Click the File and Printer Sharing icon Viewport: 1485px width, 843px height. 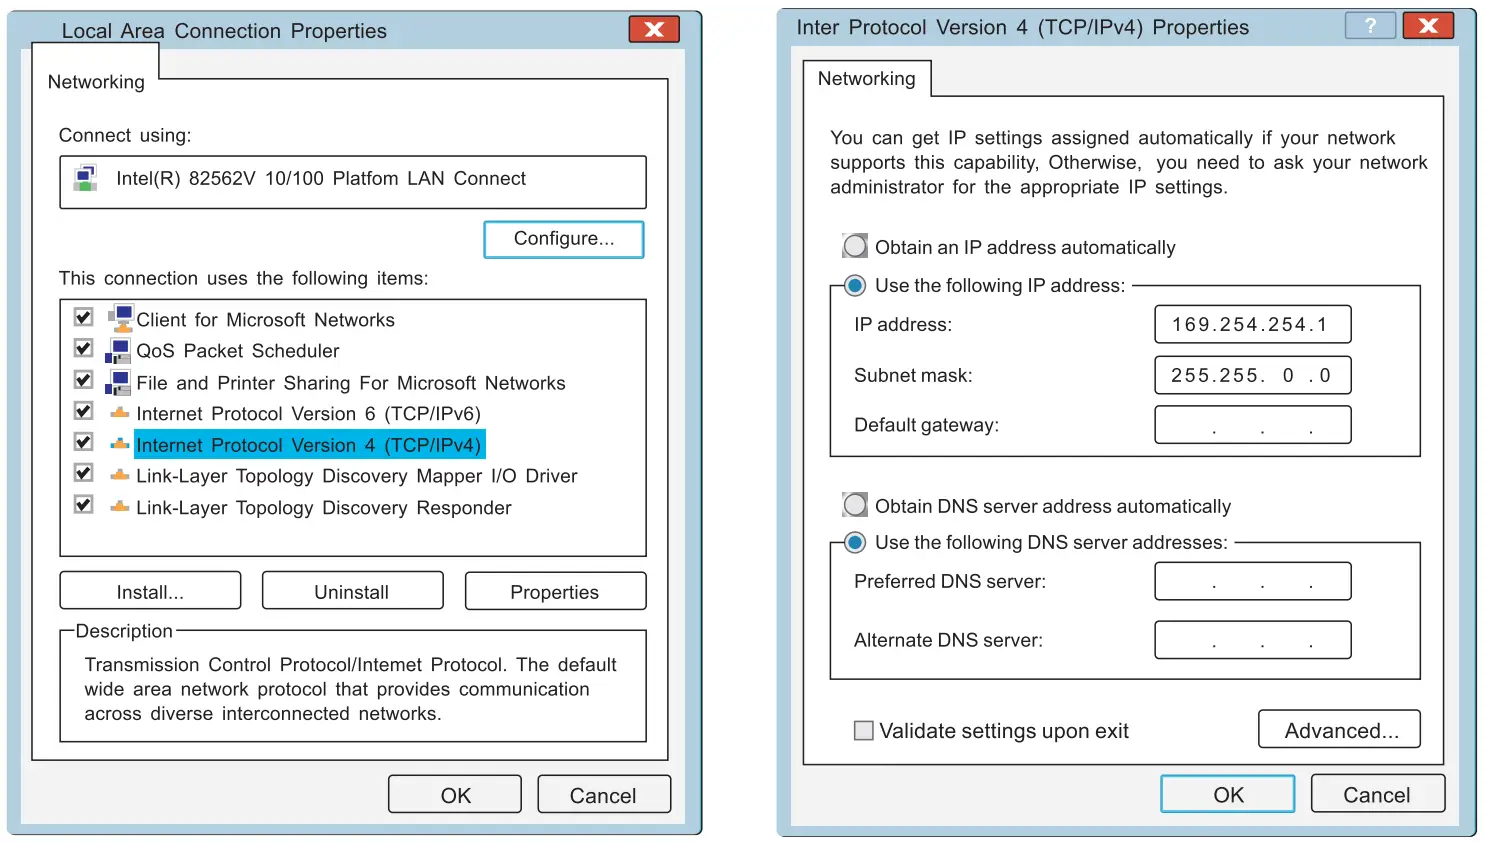pyautogui.click(x=118, y=383)
